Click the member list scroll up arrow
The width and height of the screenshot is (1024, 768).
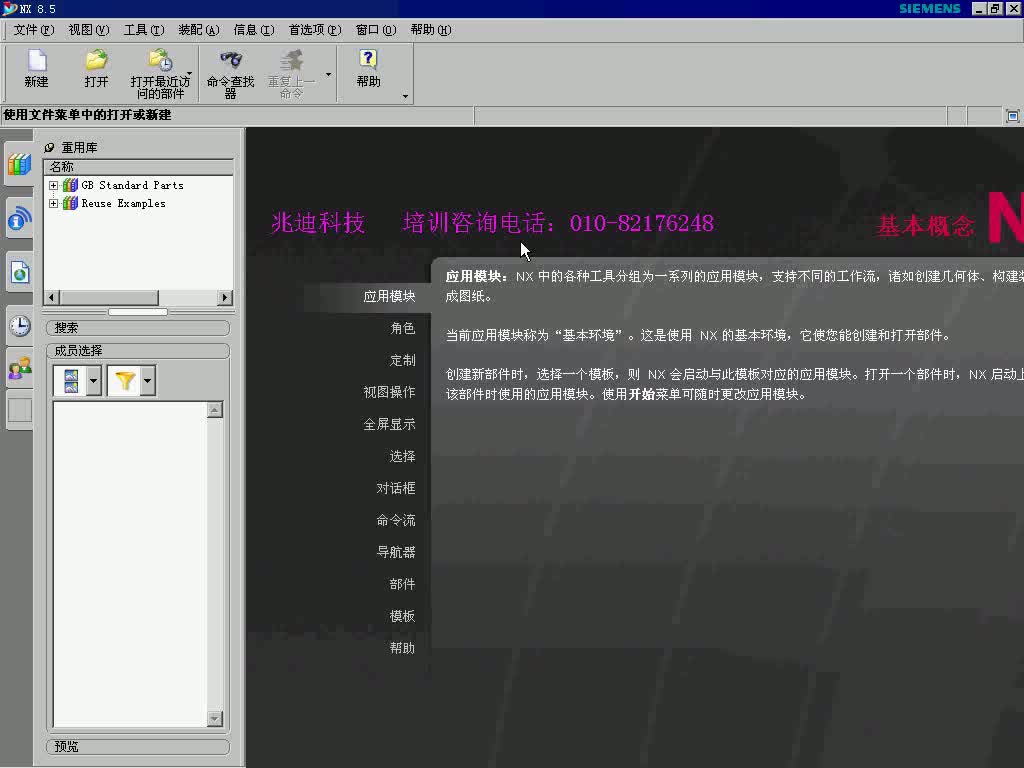point(215,409)
